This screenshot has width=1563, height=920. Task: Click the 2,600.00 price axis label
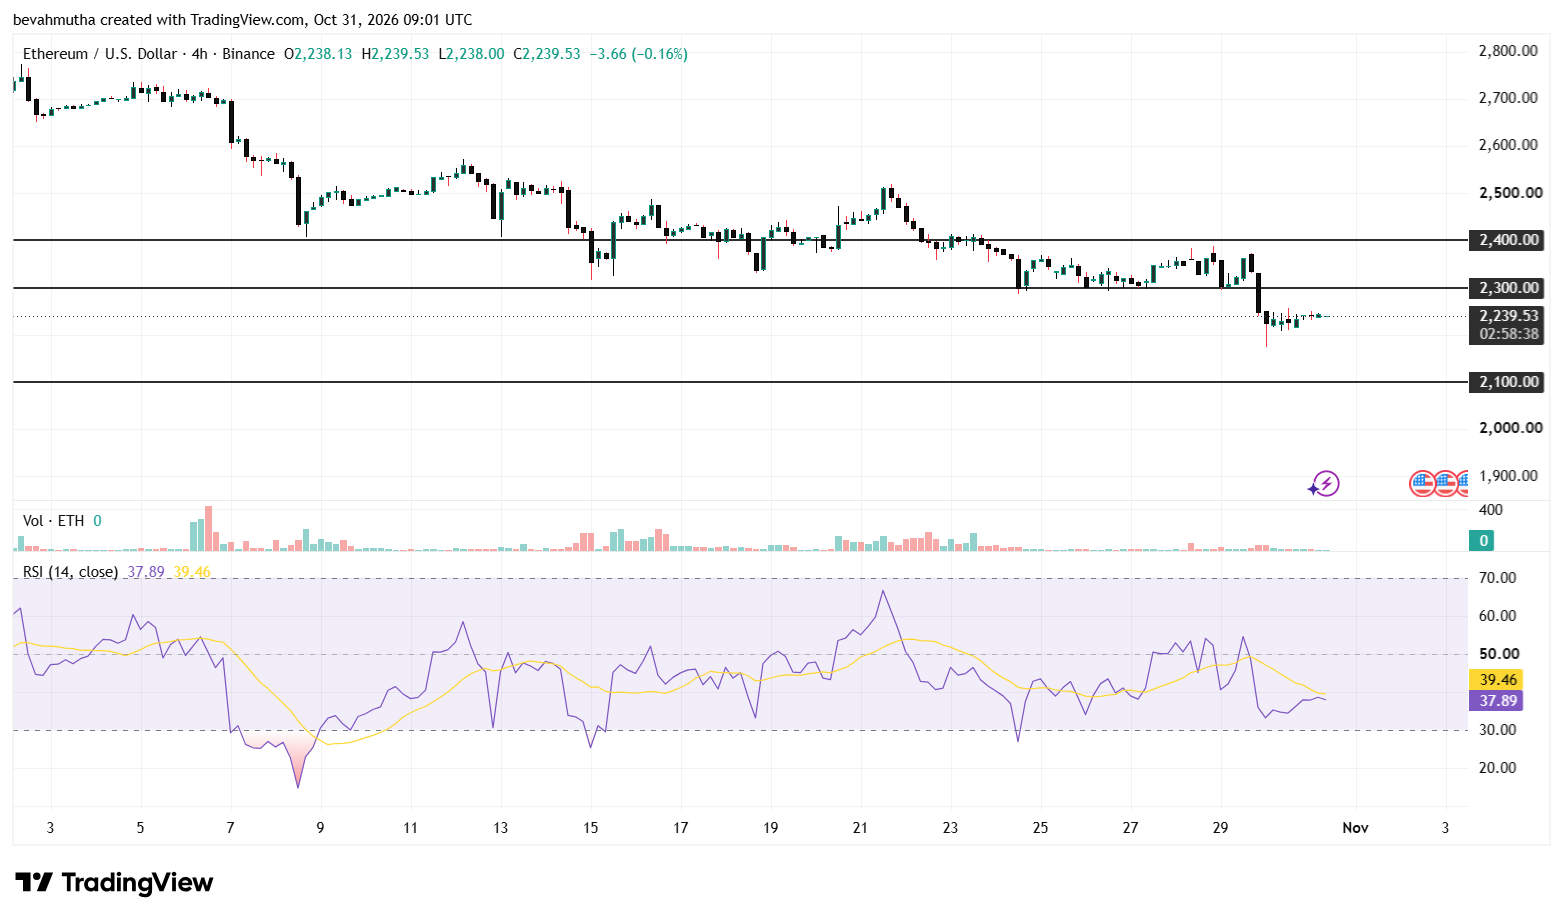[1508, 145]
